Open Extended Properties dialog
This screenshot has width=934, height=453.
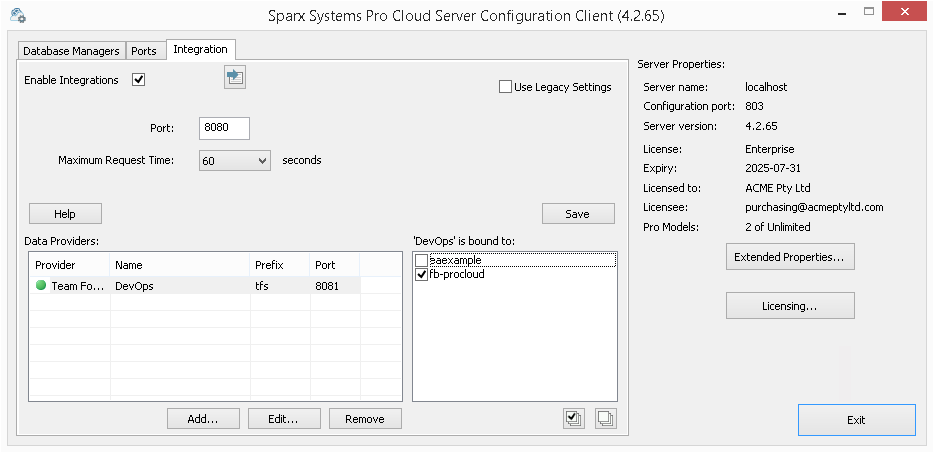pos(789,257)
